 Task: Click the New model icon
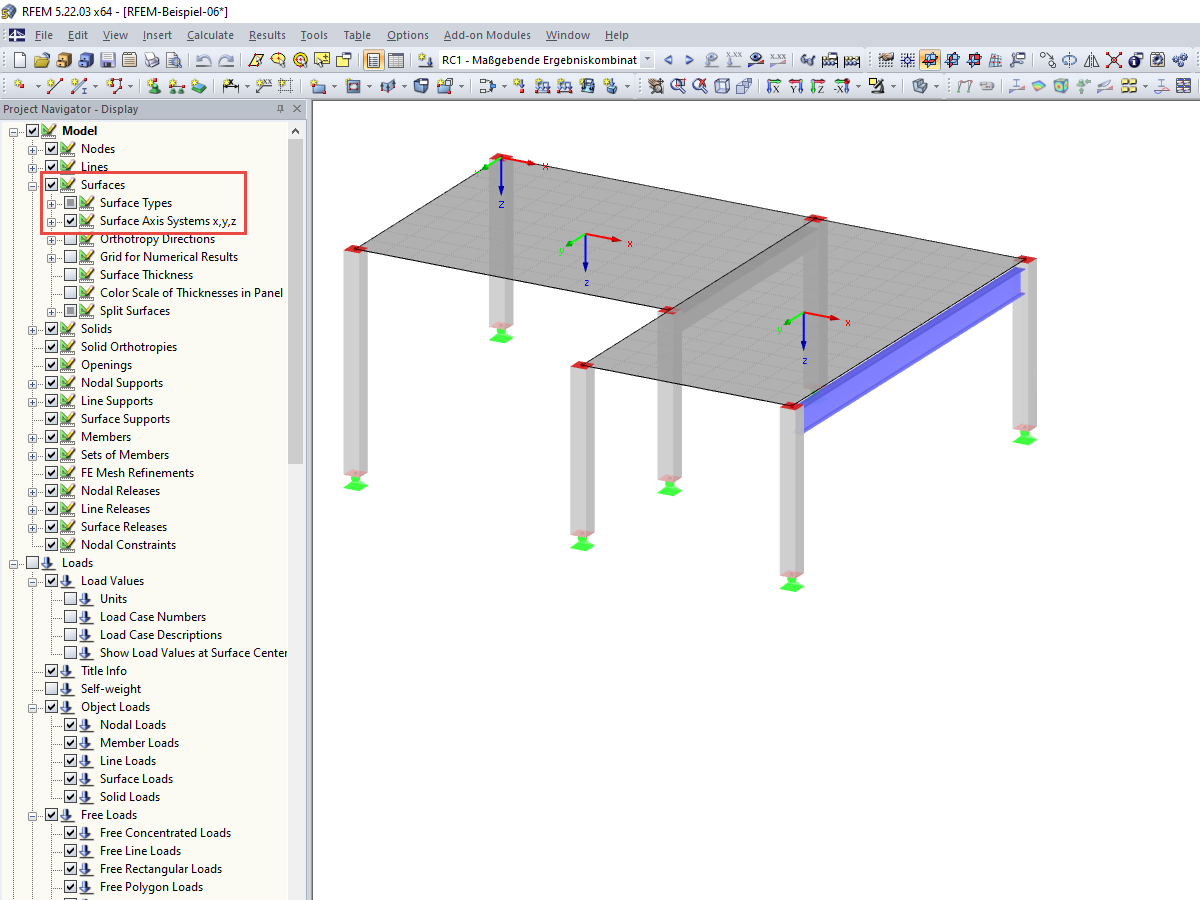tap(20, 60)
